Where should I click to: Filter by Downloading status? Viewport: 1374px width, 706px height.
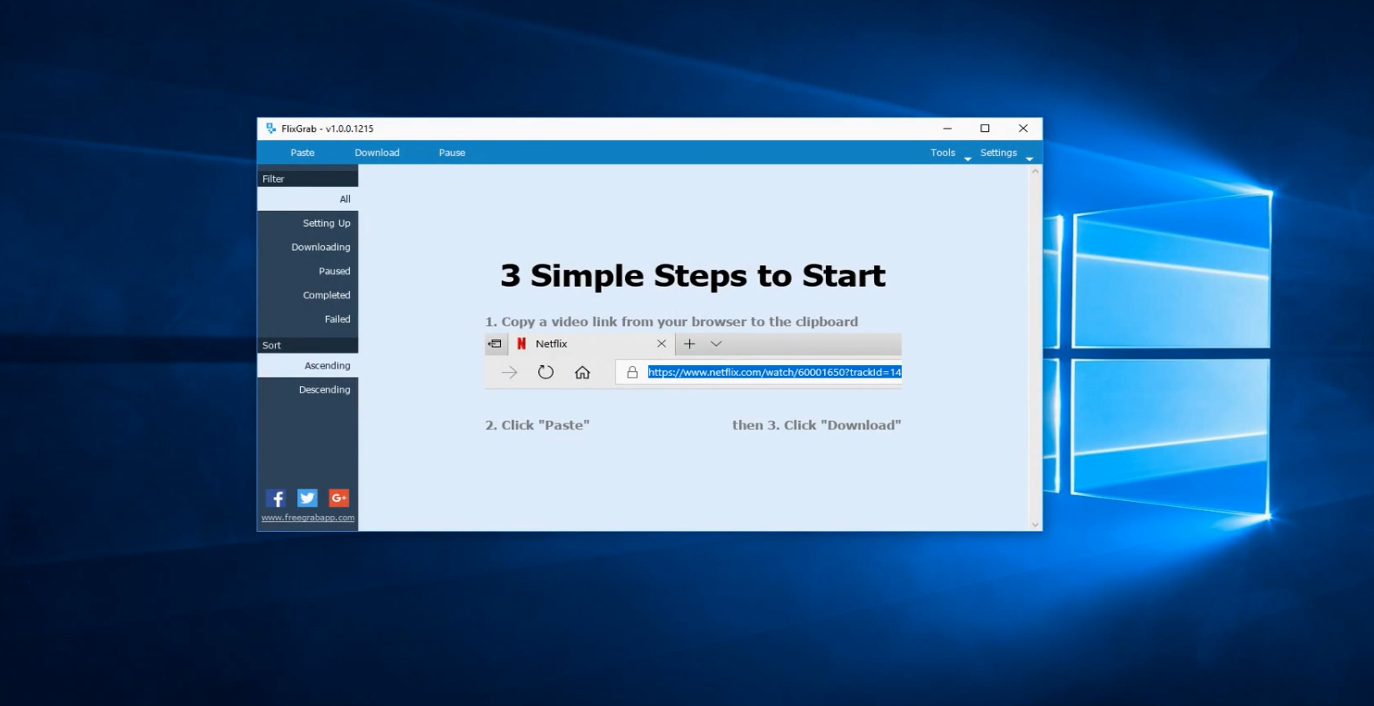pos(308,247)
